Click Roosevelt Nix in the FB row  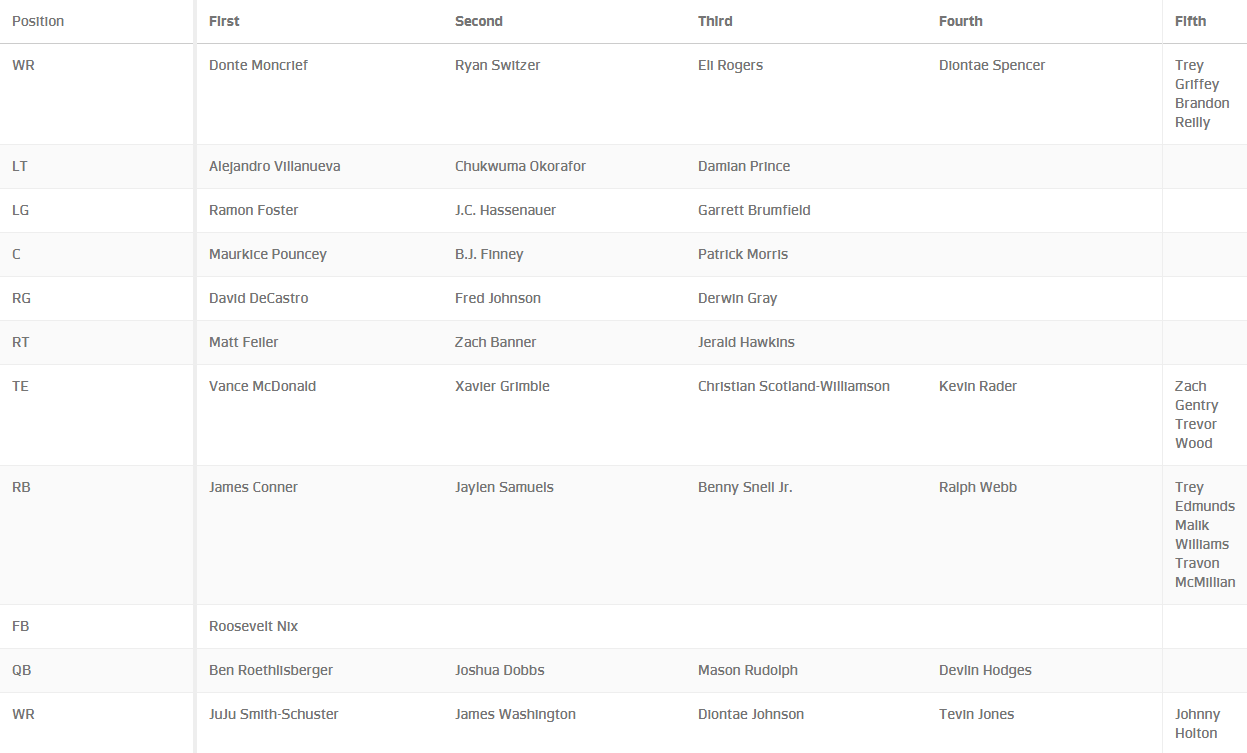tap(253, 626)
